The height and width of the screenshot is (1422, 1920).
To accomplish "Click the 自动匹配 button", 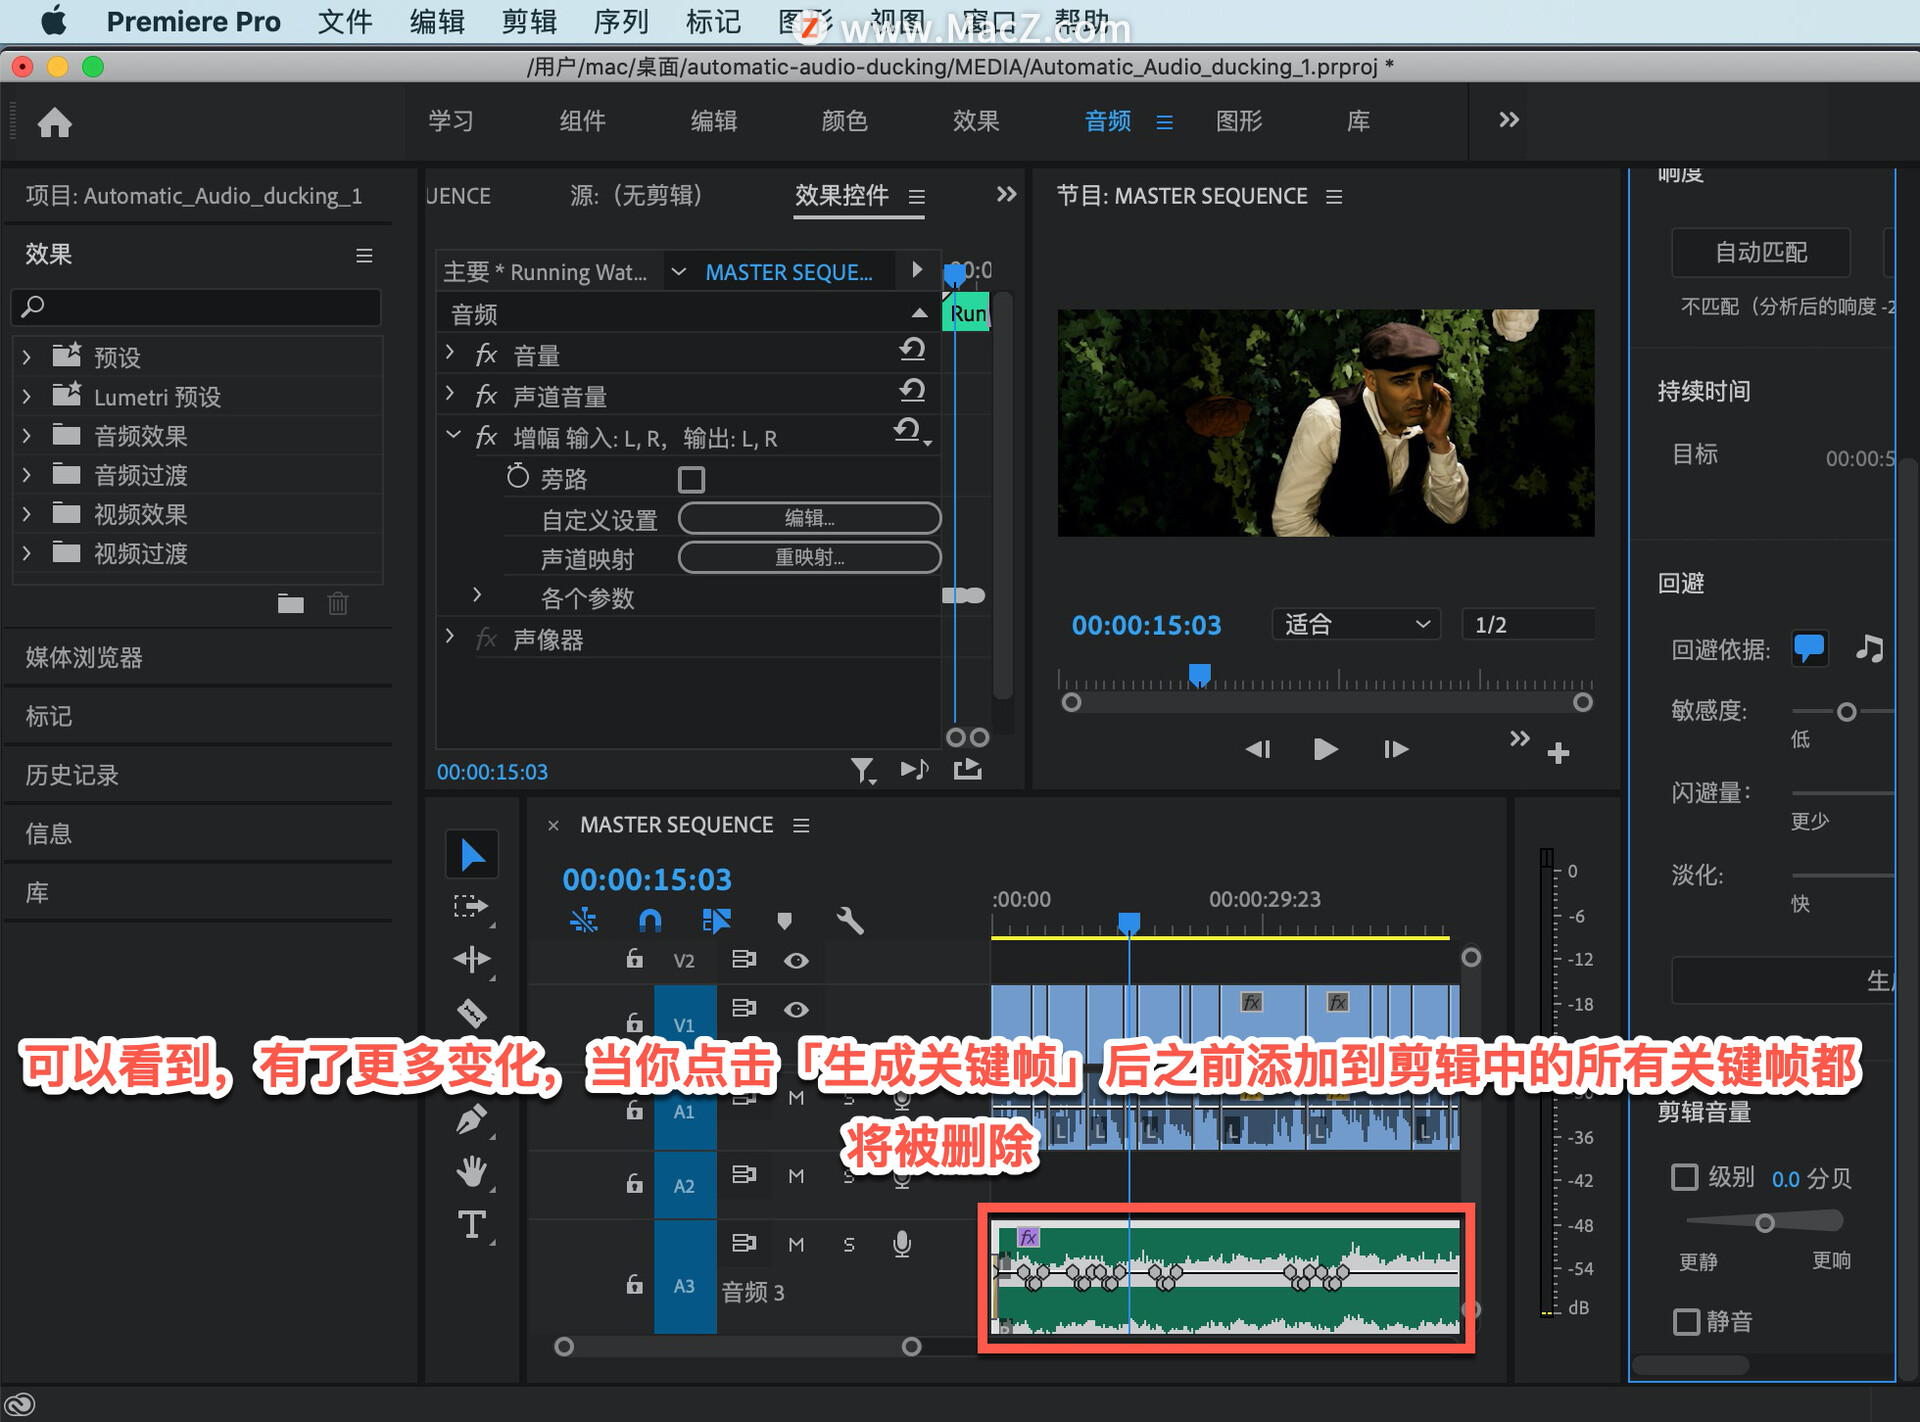I will [1761, 252].
